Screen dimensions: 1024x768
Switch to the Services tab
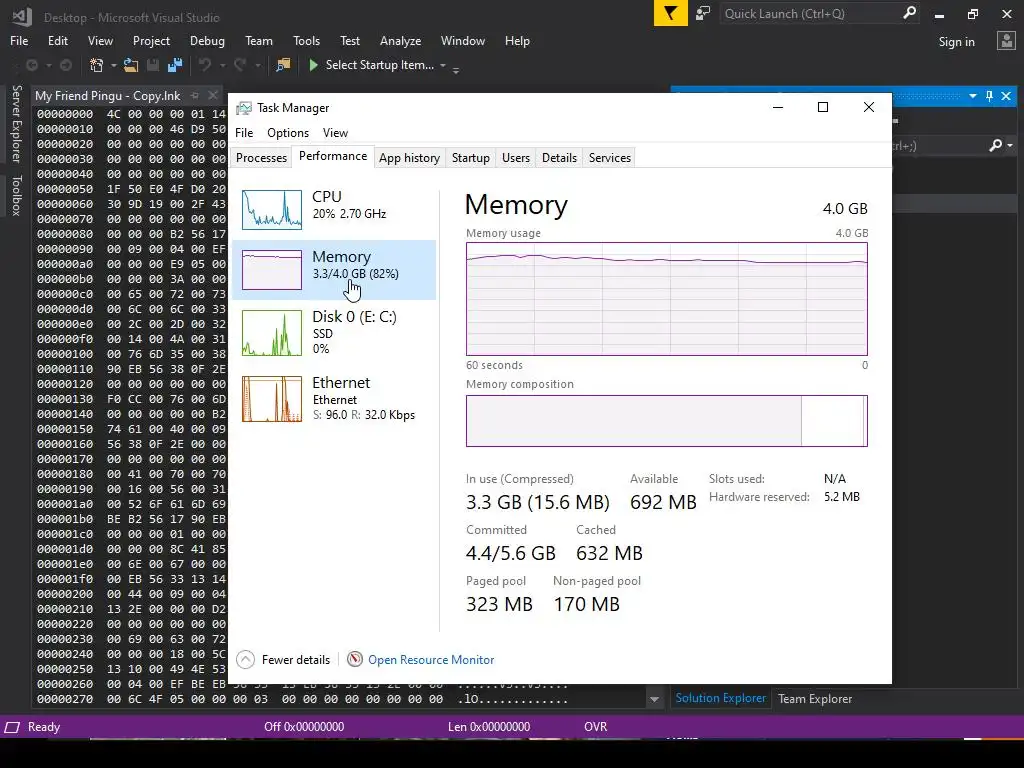coord(609,157)
